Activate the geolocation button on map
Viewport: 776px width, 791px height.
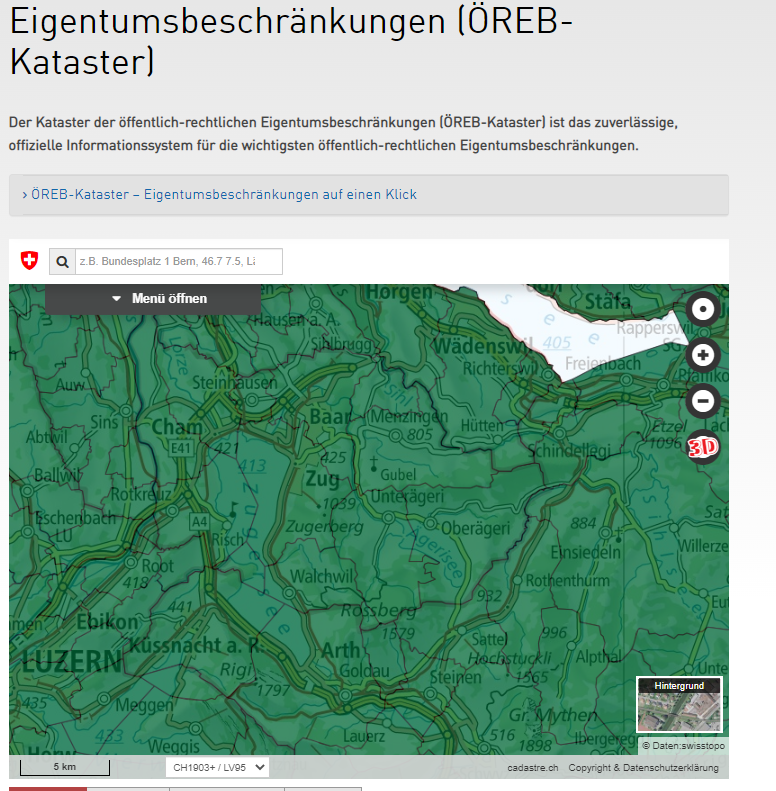point(703,309)
